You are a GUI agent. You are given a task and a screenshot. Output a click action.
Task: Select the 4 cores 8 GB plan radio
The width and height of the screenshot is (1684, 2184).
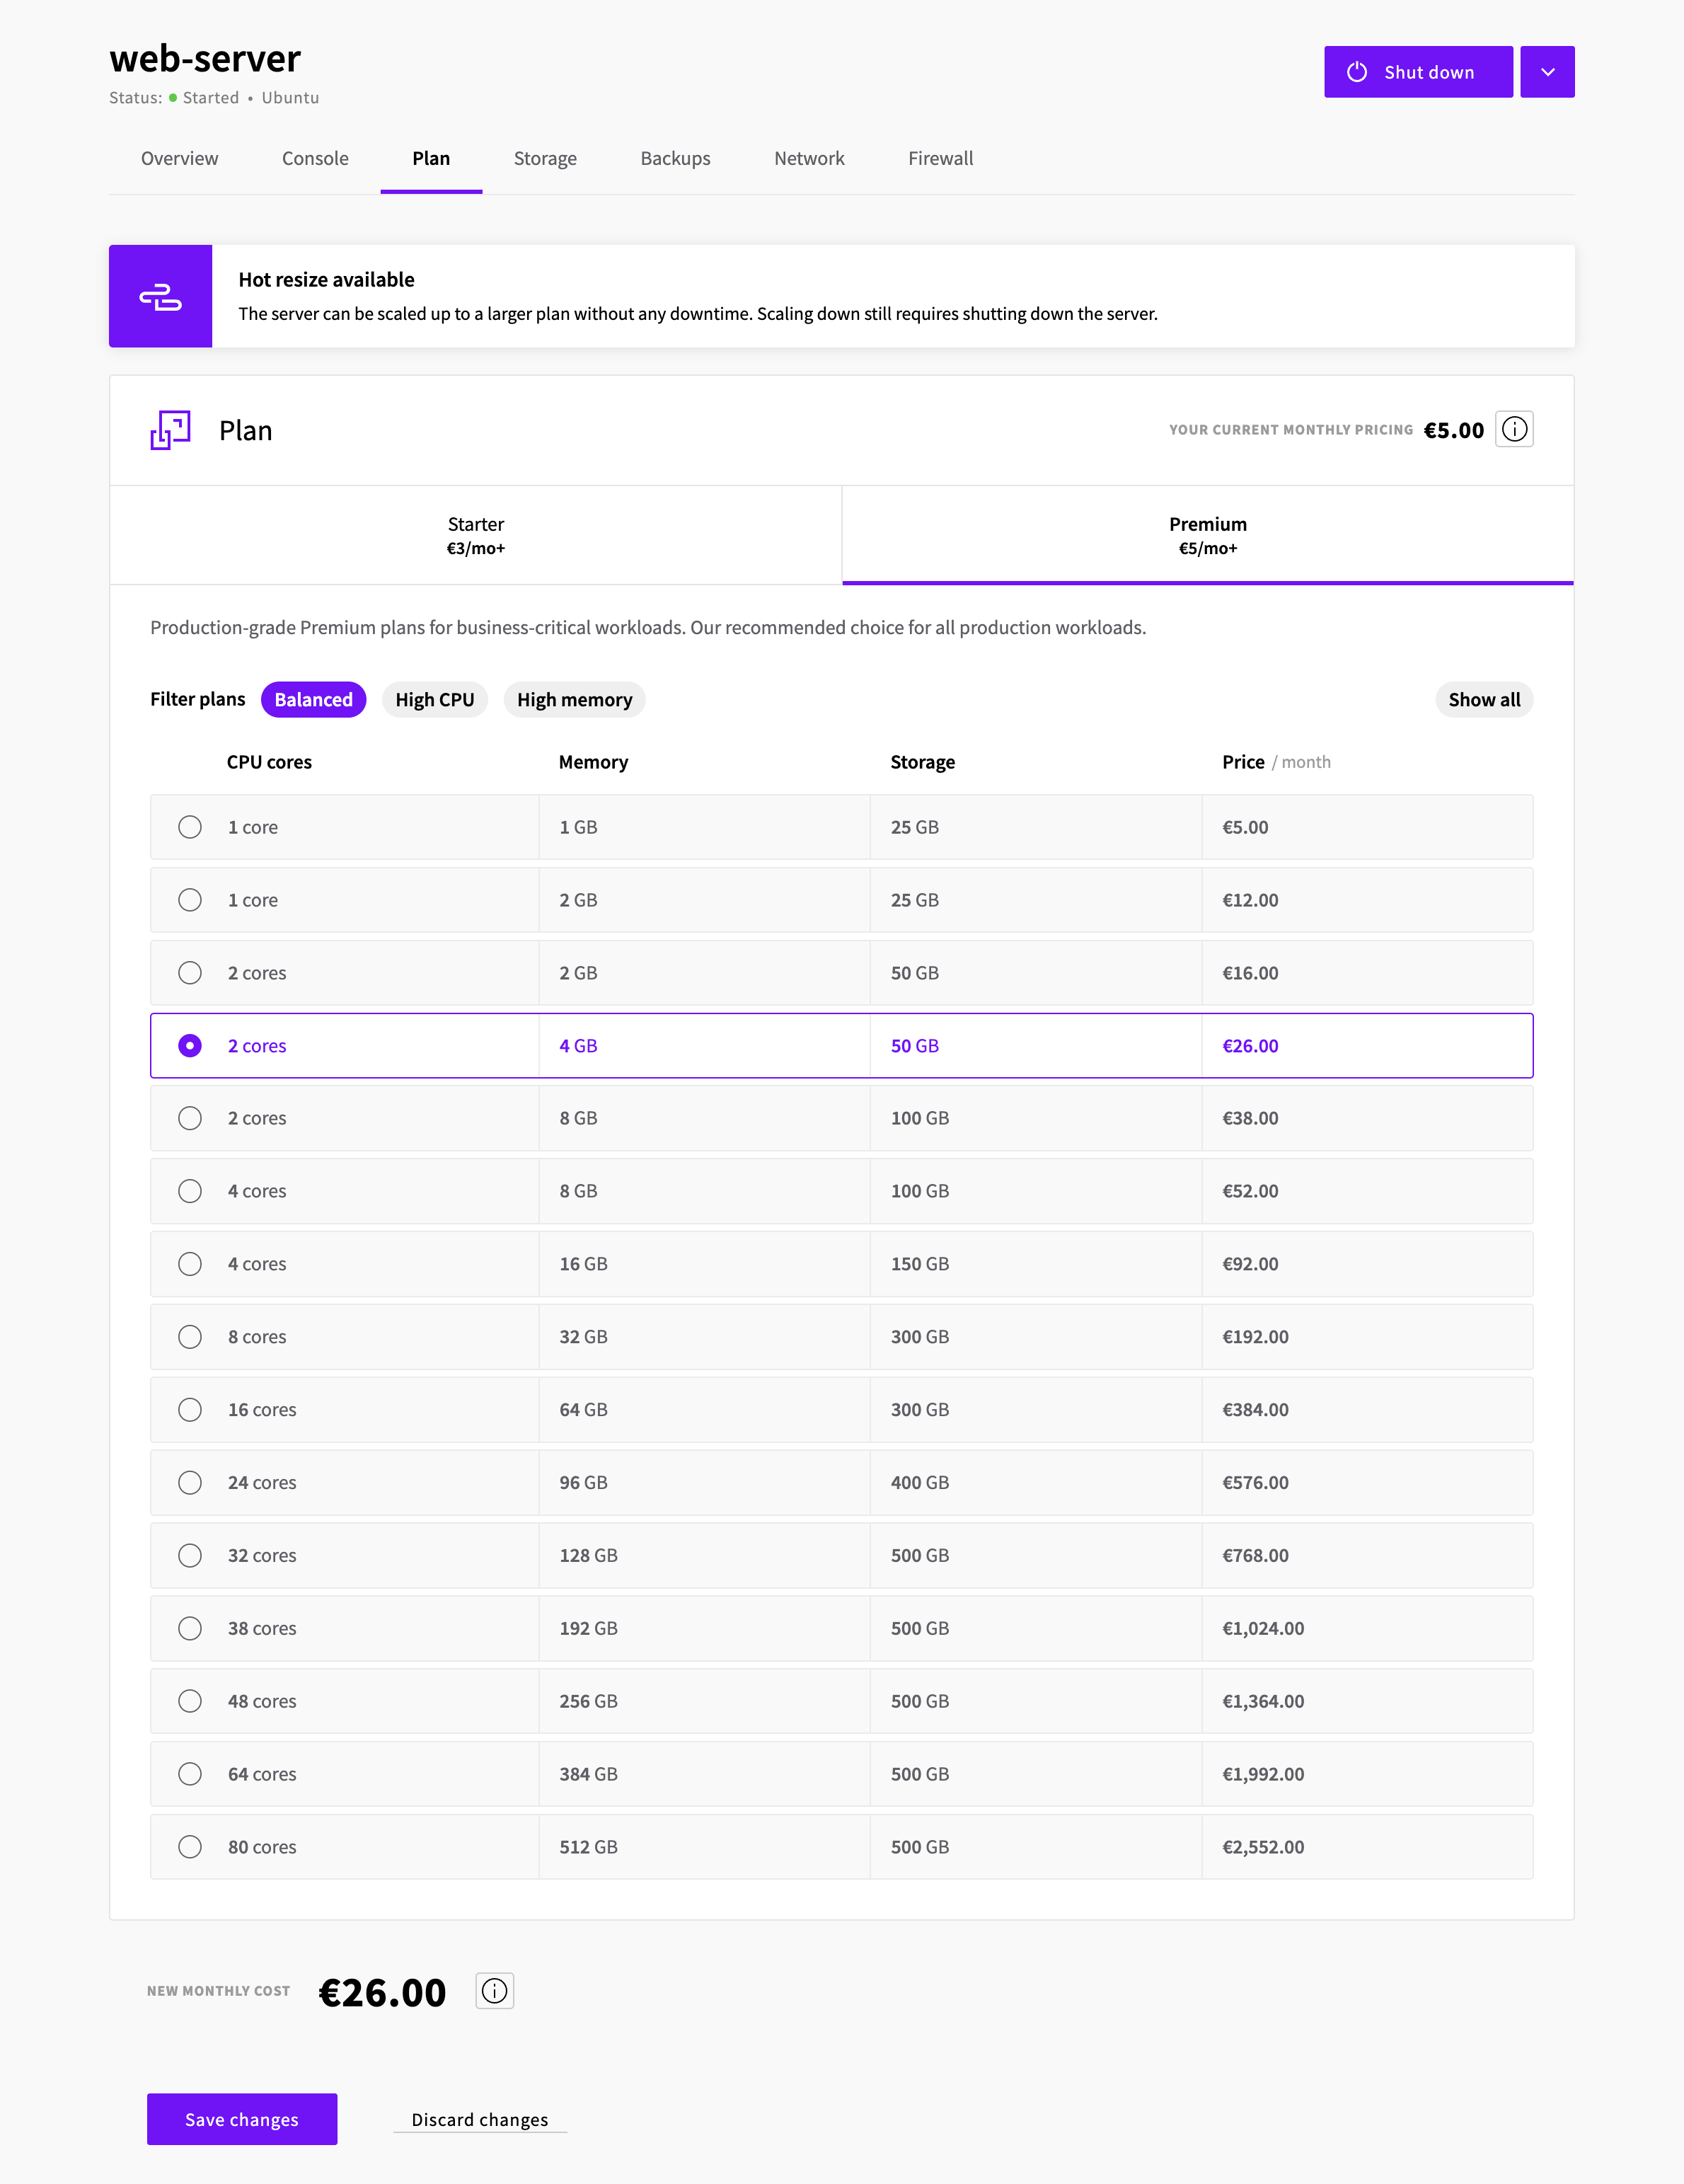point(190,1191)
